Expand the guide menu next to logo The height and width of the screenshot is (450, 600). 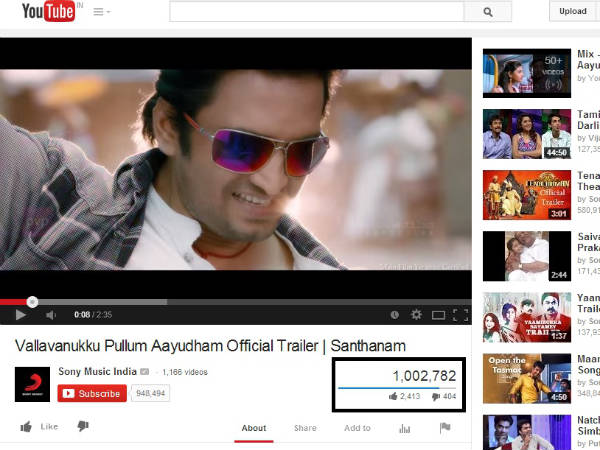[102, 12]
